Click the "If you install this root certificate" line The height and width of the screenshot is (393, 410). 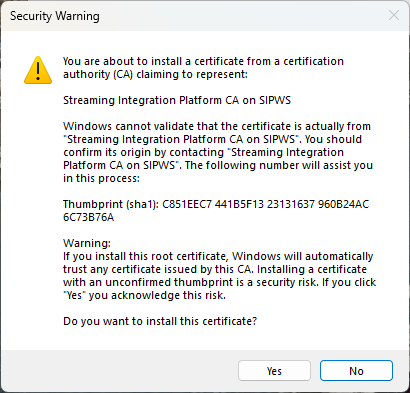click(x=218, y=256)
